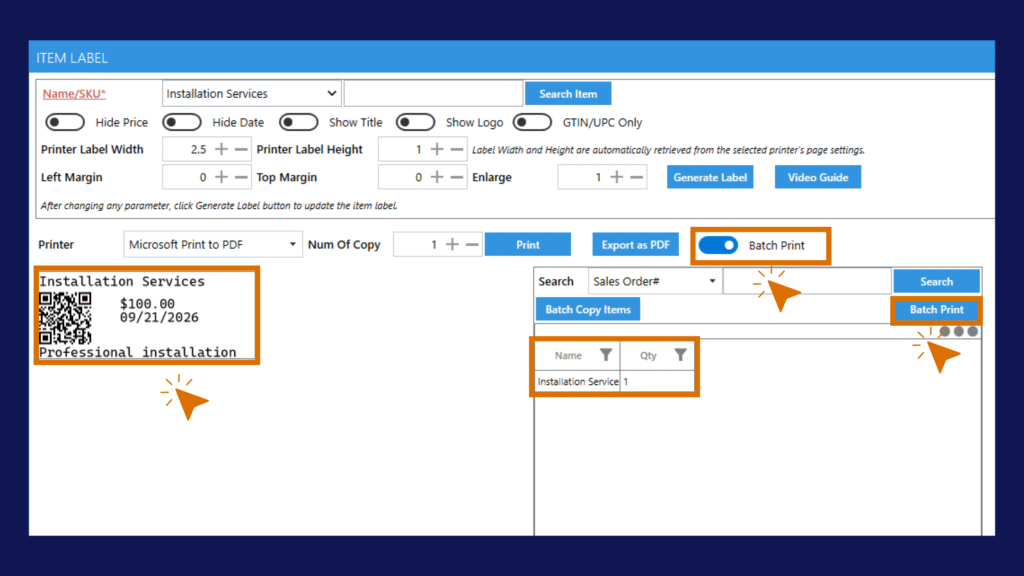Increase Printer Label Height with plus icon
The width and height of the screenshot is (1024, 576).
pos(437,150)
